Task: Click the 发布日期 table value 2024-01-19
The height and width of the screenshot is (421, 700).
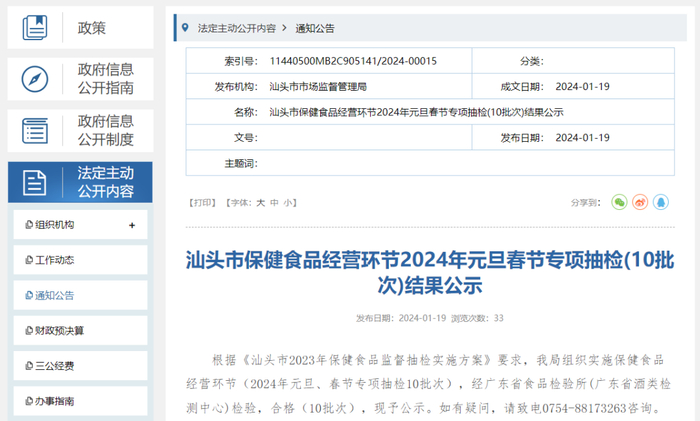Action: 583,138
